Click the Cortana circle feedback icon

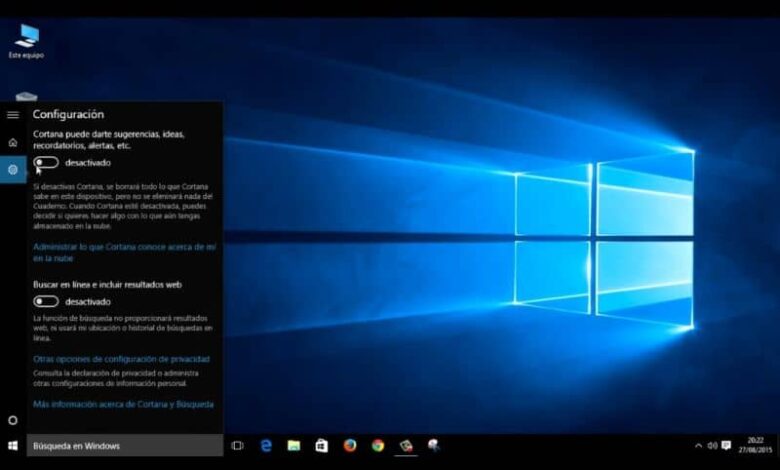pyautogui.click(x=13, y=420)
